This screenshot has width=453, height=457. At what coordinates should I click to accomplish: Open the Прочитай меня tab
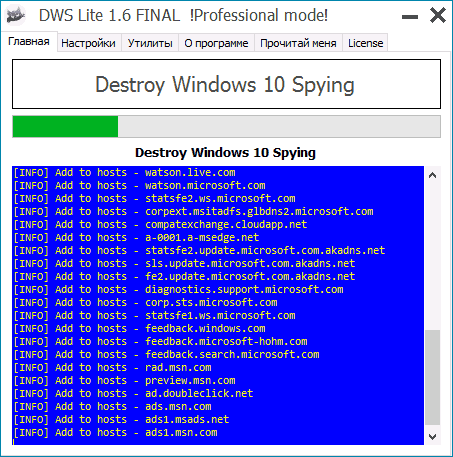(x=298, y=43)
